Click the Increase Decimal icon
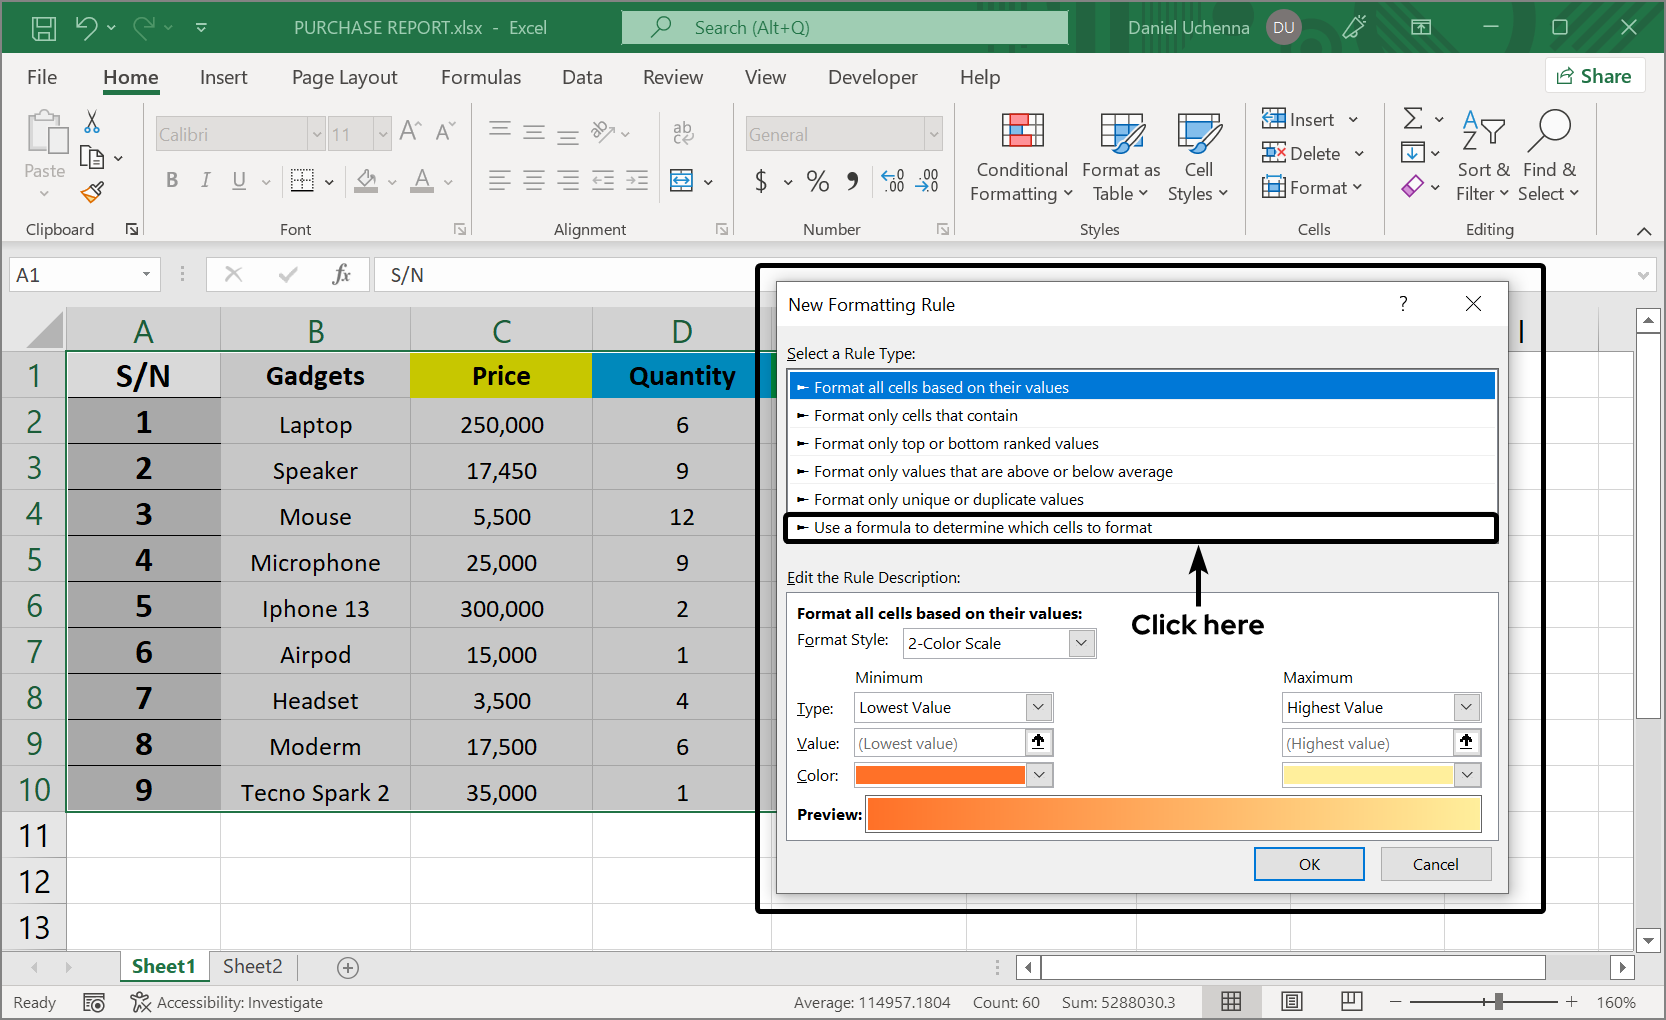 892,181
